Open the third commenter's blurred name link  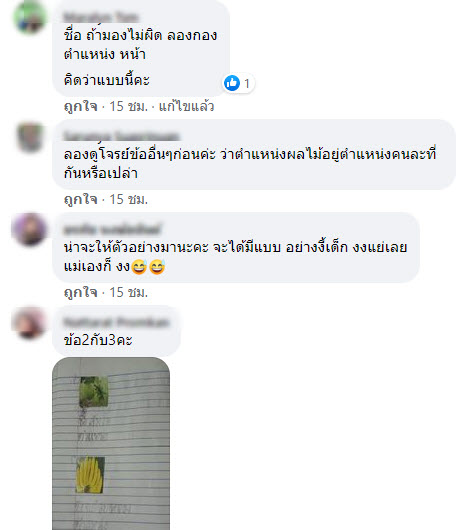[112, 230]
